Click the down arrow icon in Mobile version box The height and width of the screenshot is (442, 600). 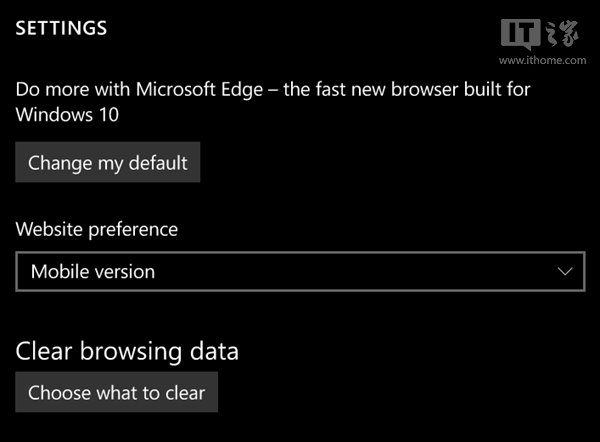(565, 271)
